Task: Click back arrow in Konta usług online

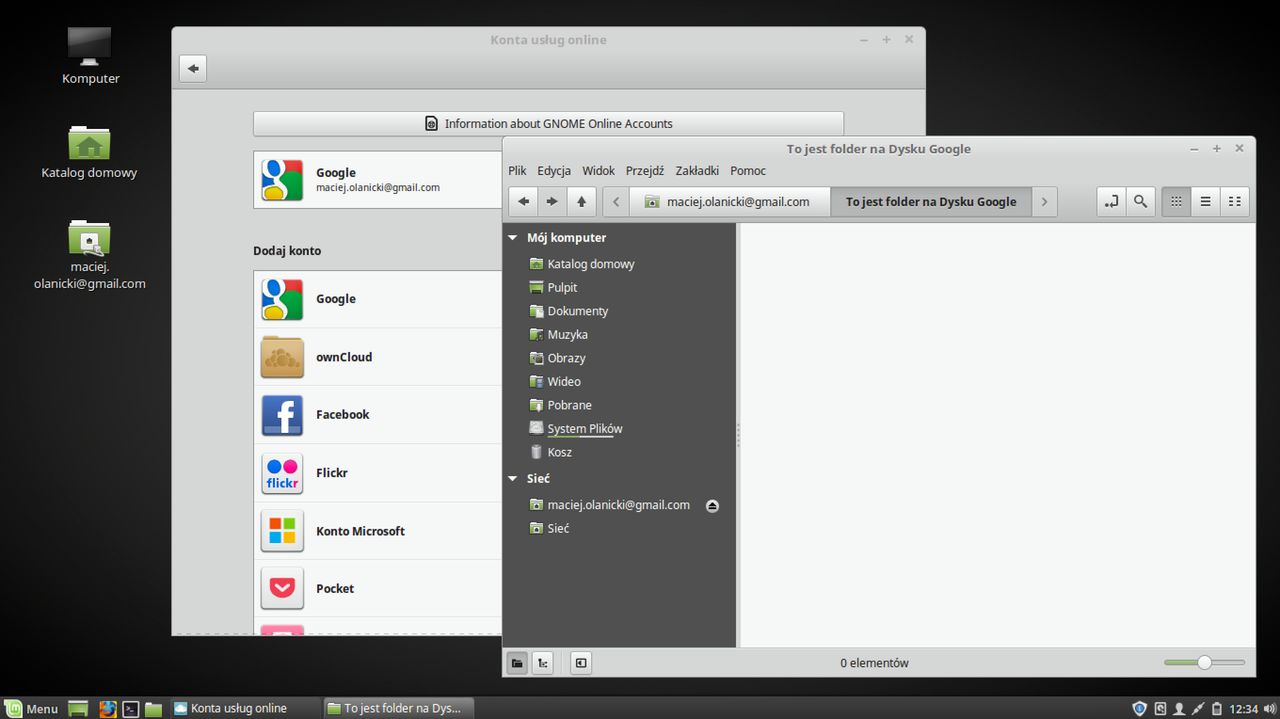Action: click(x=193, y=69)
